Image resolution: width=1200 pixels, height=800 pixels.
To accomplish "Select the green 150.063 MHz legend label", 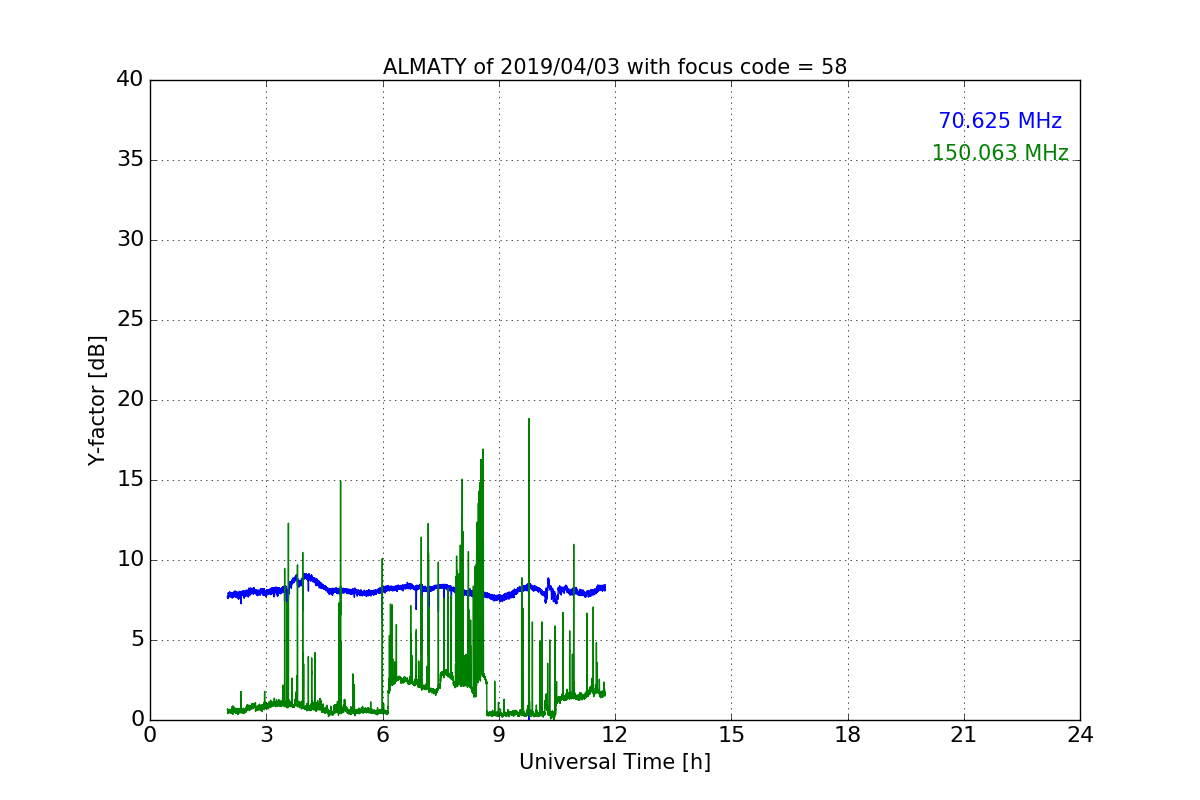I will click(x=1000, y=153).
